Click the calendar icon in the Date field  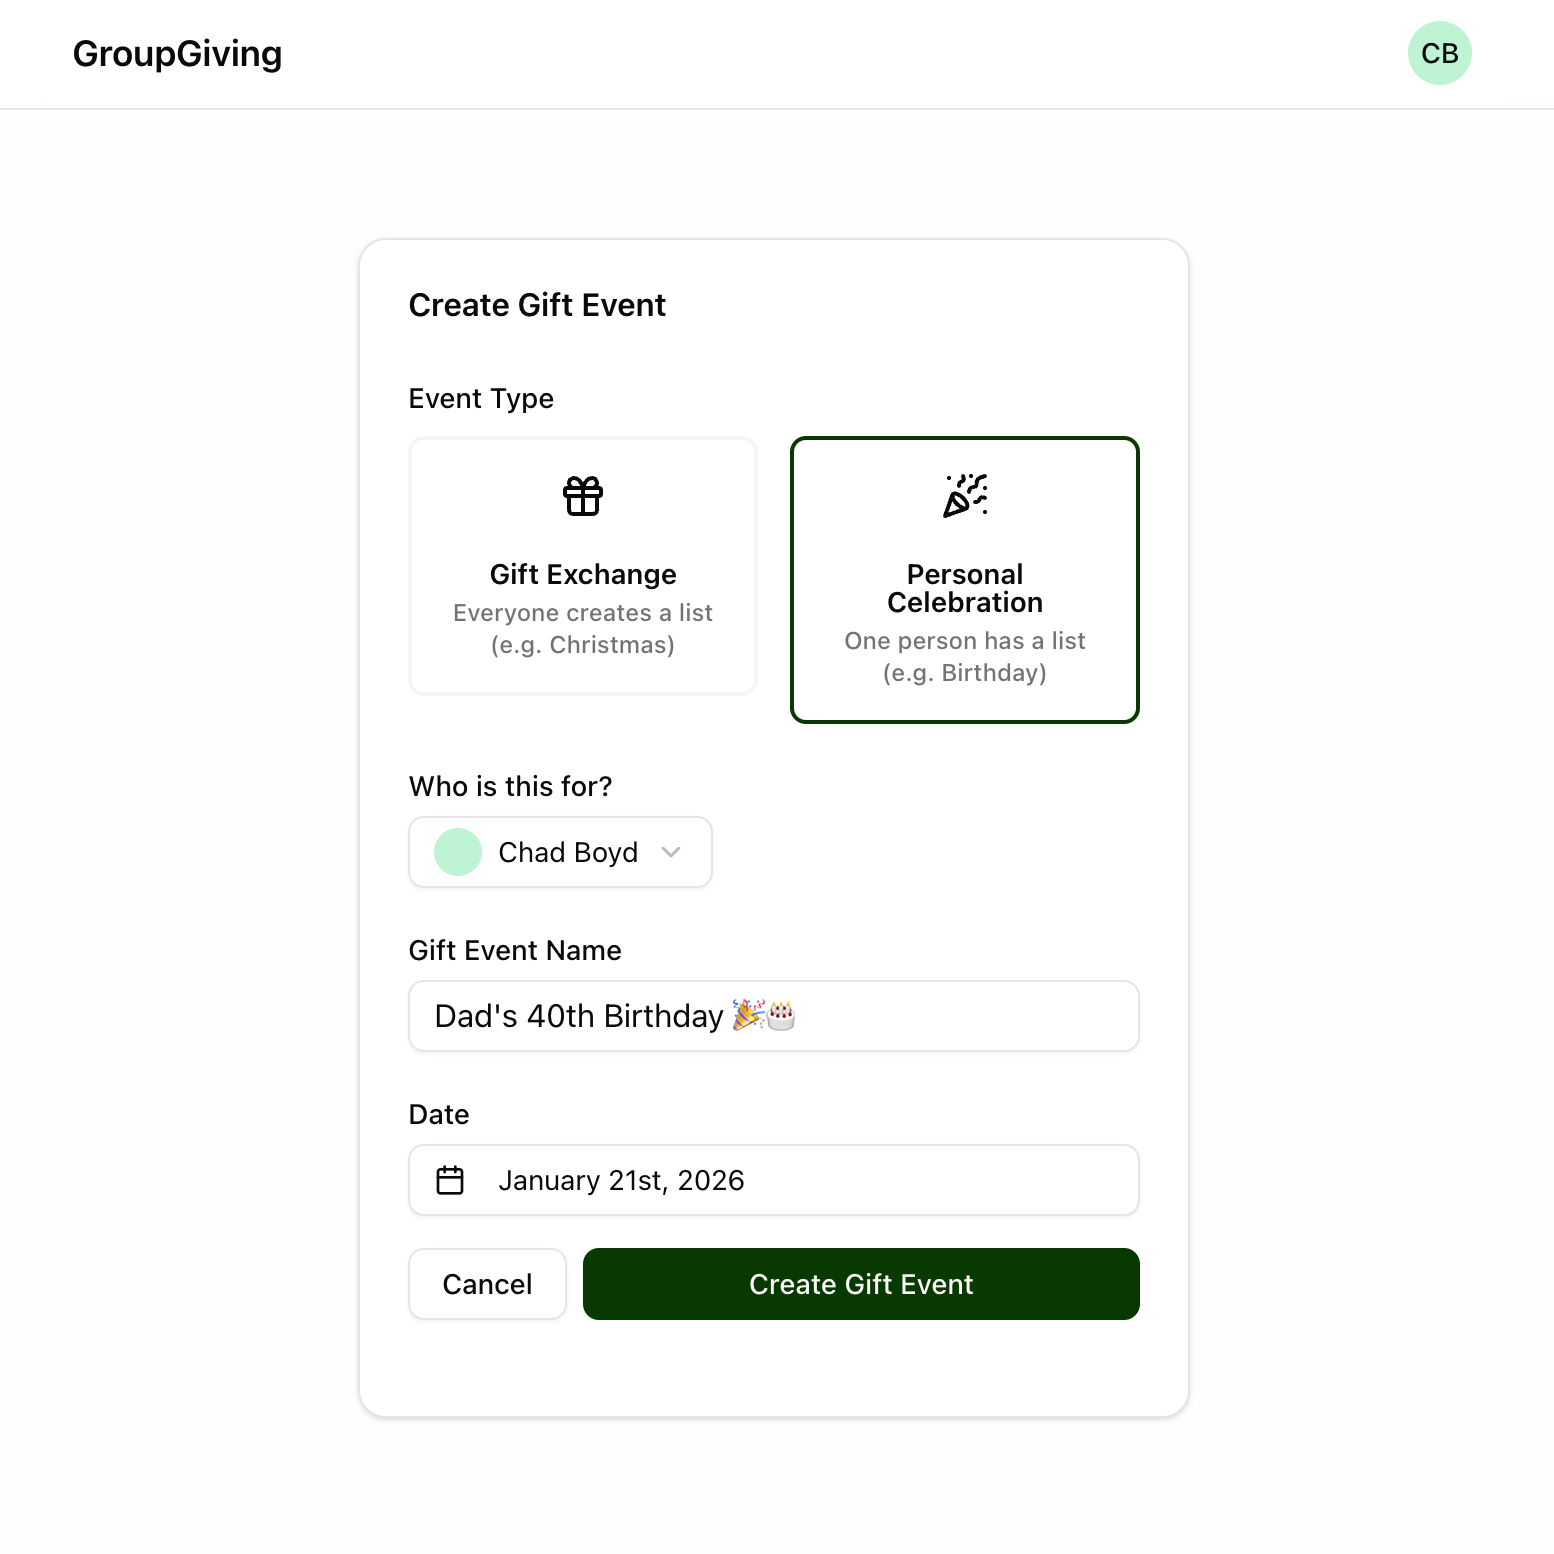pyautogui.click(x=450, y=1180)
